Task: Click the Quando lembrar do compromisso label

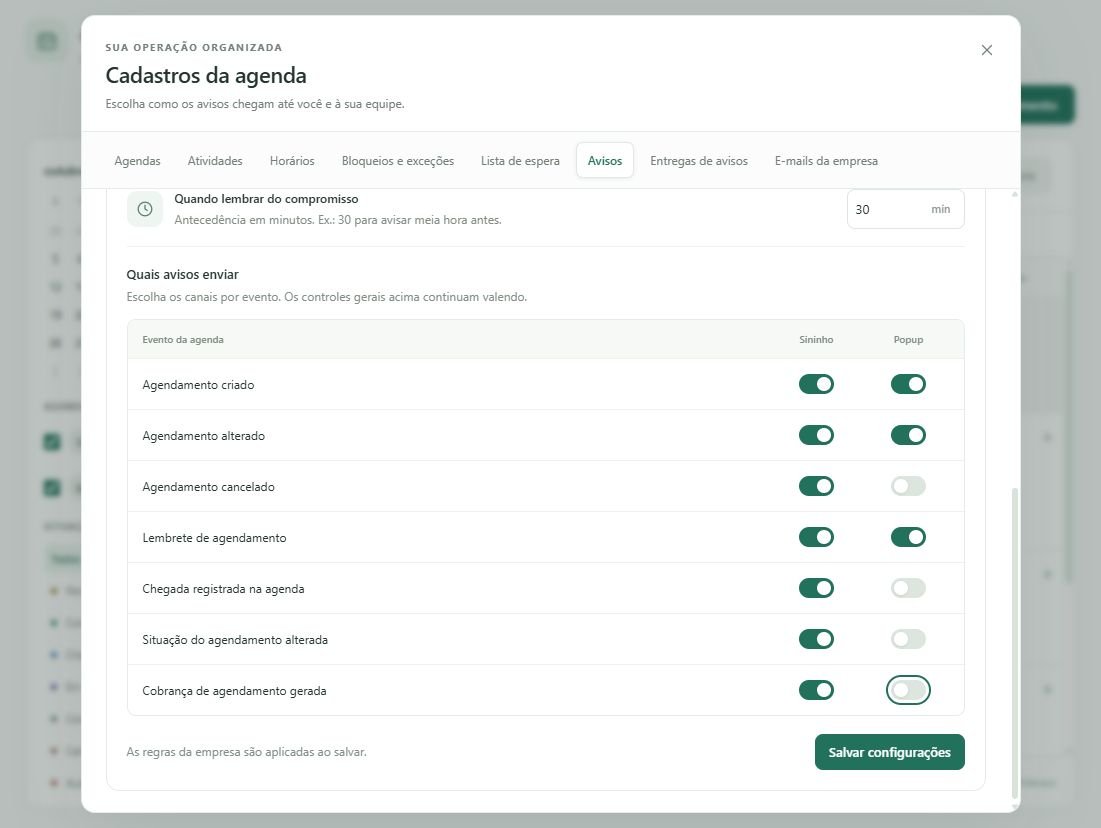Action: [266, 199]
